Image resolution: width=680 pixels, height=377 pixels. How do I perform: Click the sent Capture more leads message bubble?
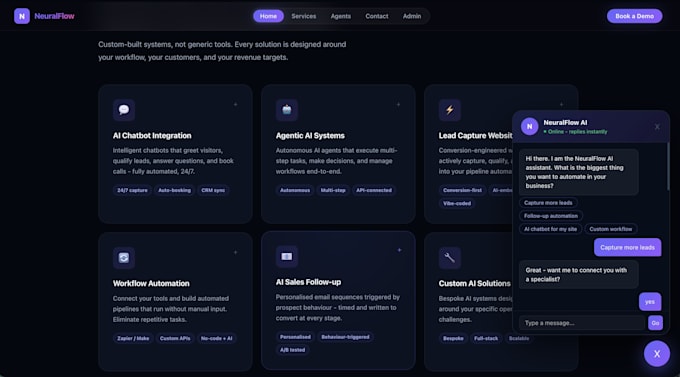[x=628, y=247]
